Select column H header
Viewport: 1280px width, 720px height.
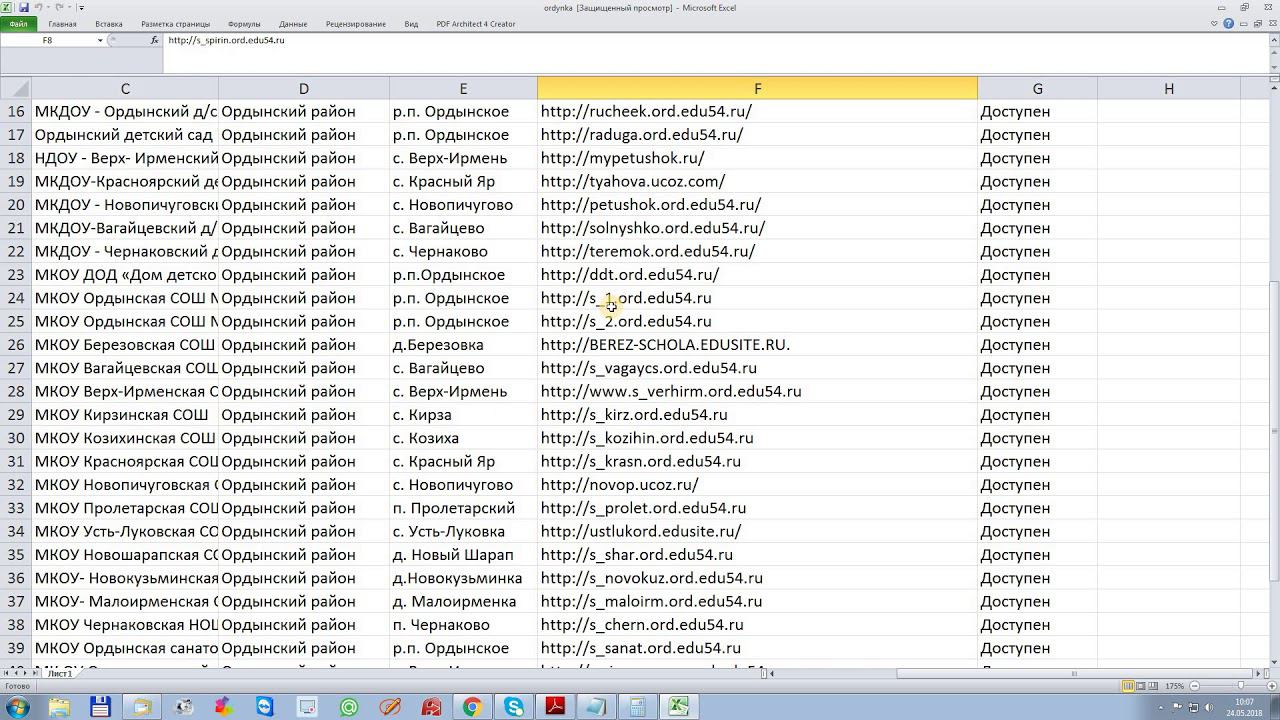coord(1168,88)
